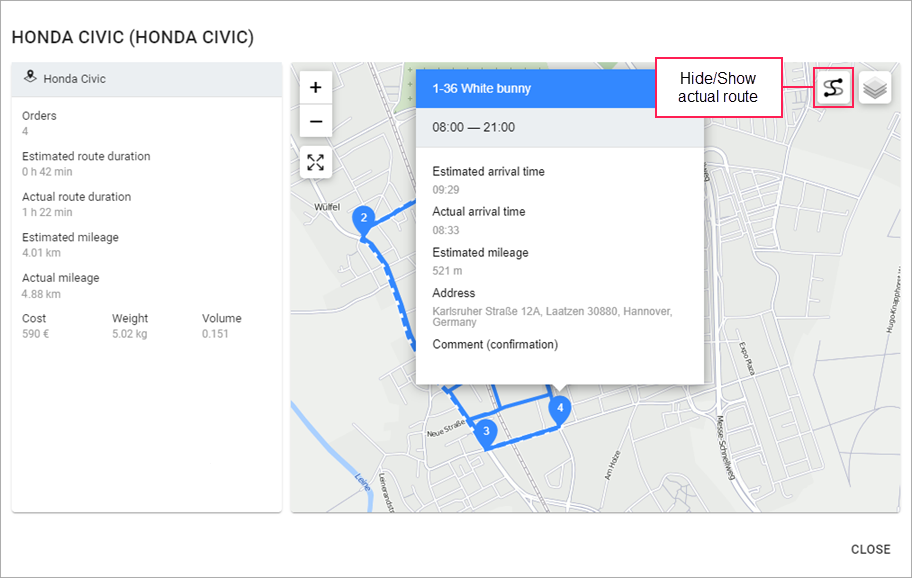Zoom in on the map

pyautogui.click(x=316, y=87)
